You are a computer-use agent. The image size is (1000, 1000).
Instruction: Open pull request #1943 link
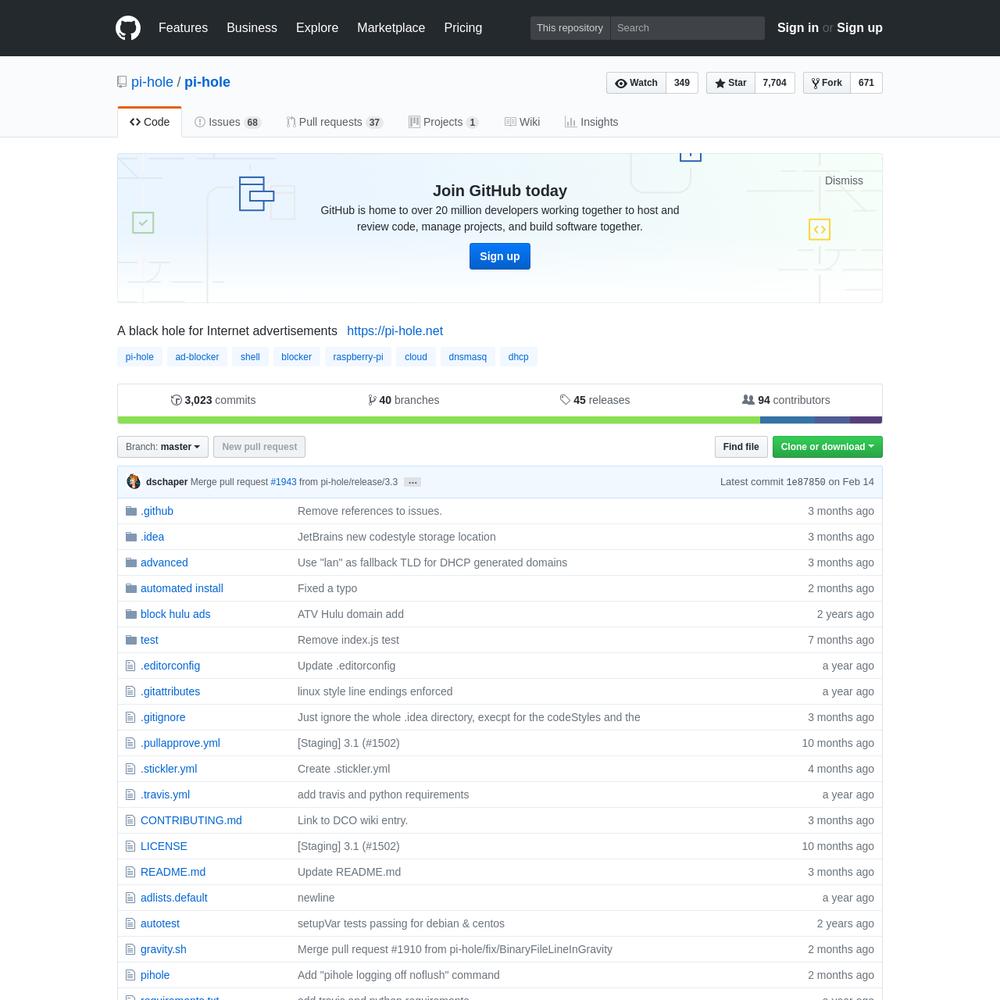[283, 482]
